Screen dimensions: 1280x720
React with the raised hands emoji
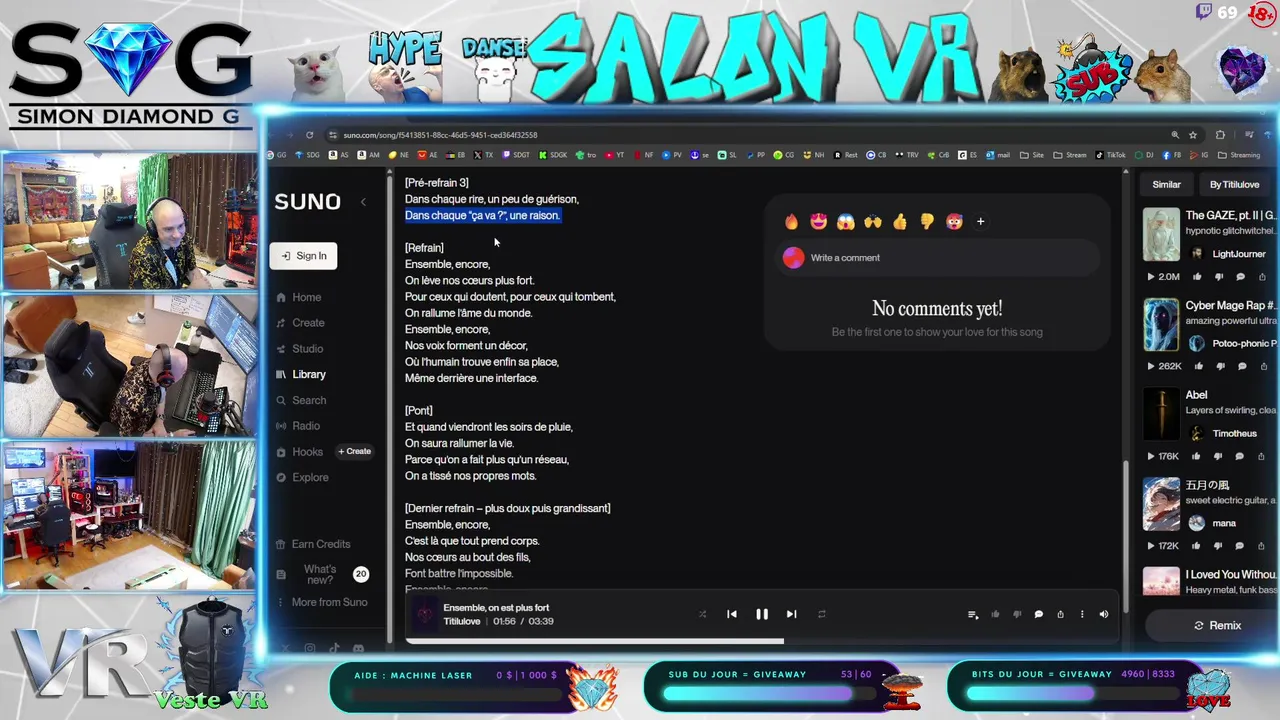tap(873, 222)
